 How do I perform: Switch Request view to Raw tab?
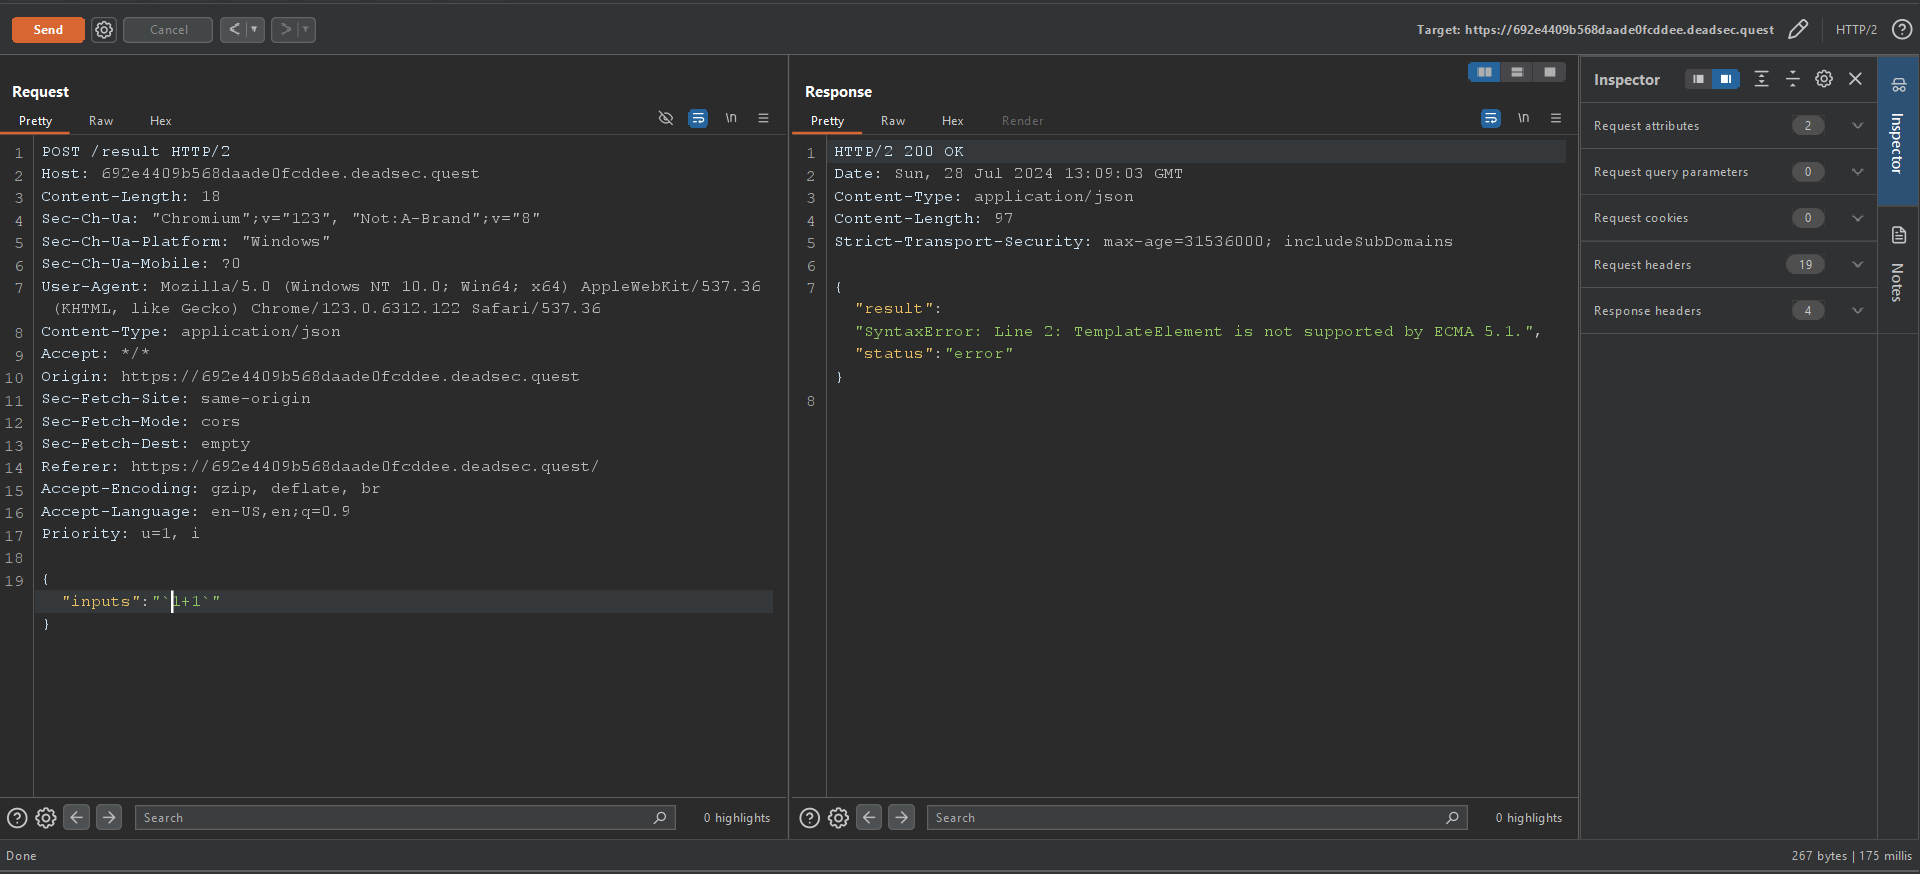[x=101, y=121]
